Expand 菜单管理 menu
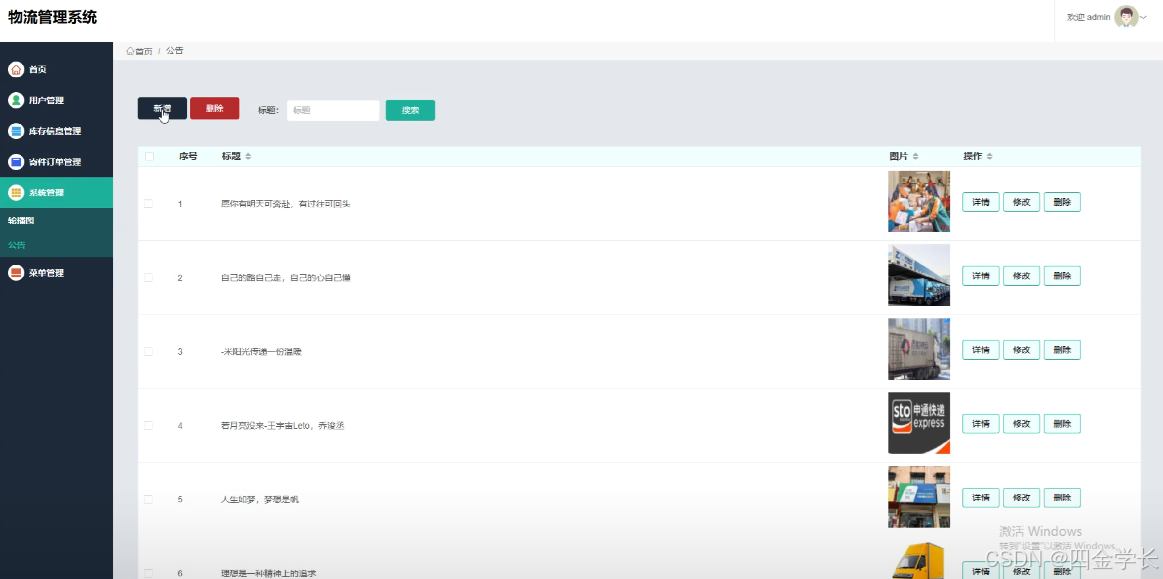This screenshot has width=1163, height=579. (x=56, y=273)
